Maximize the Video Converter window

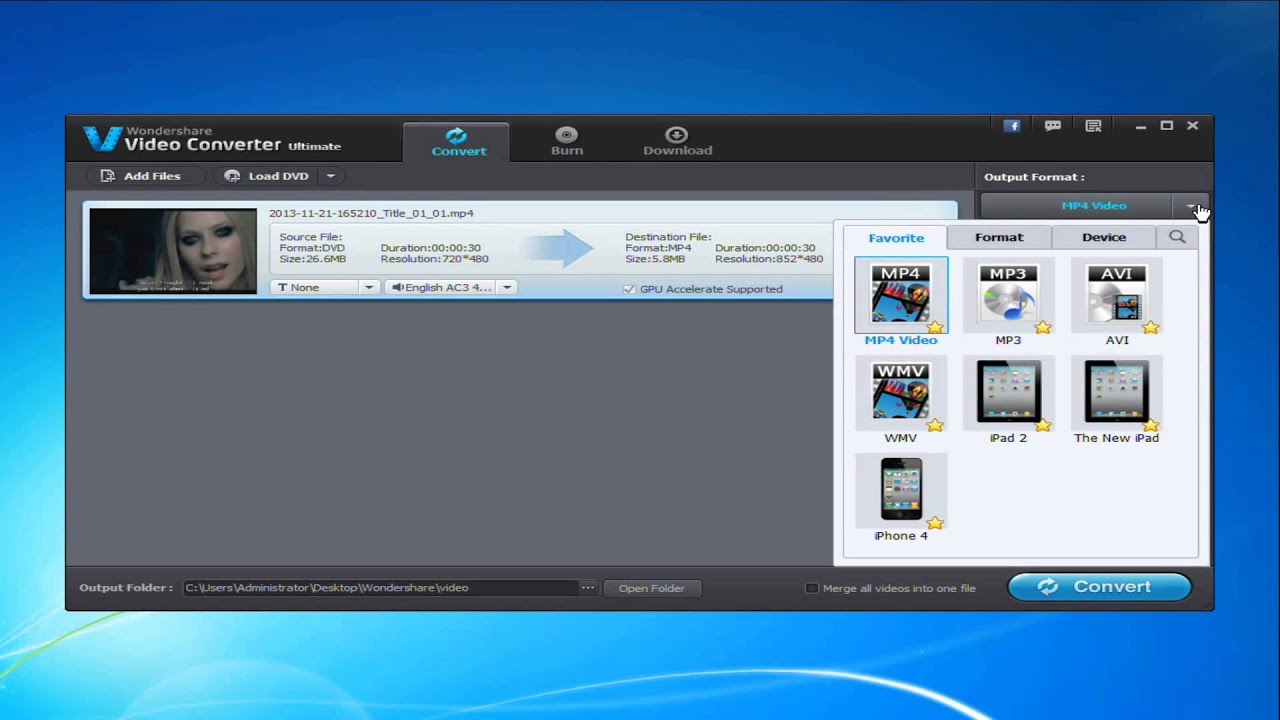tap(1166, 126)
